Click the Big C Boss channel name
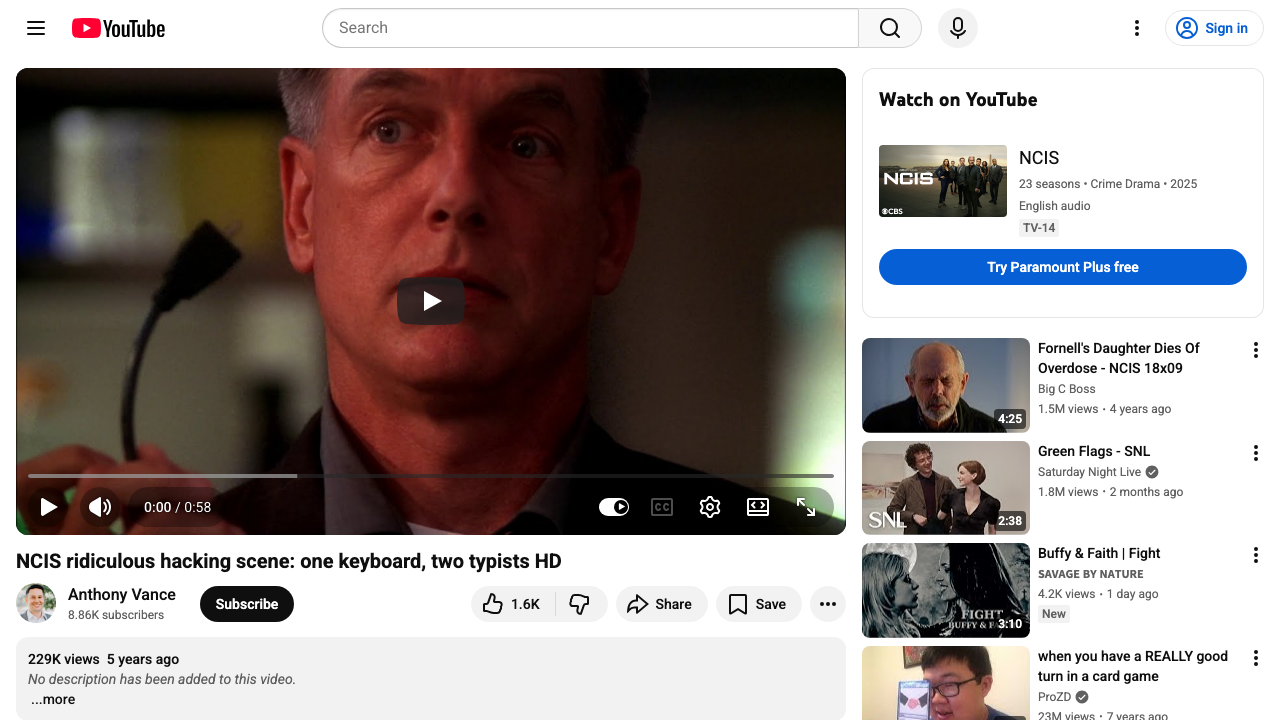Viewport: 1280px width, 720px height. (x=1067, y=389)
